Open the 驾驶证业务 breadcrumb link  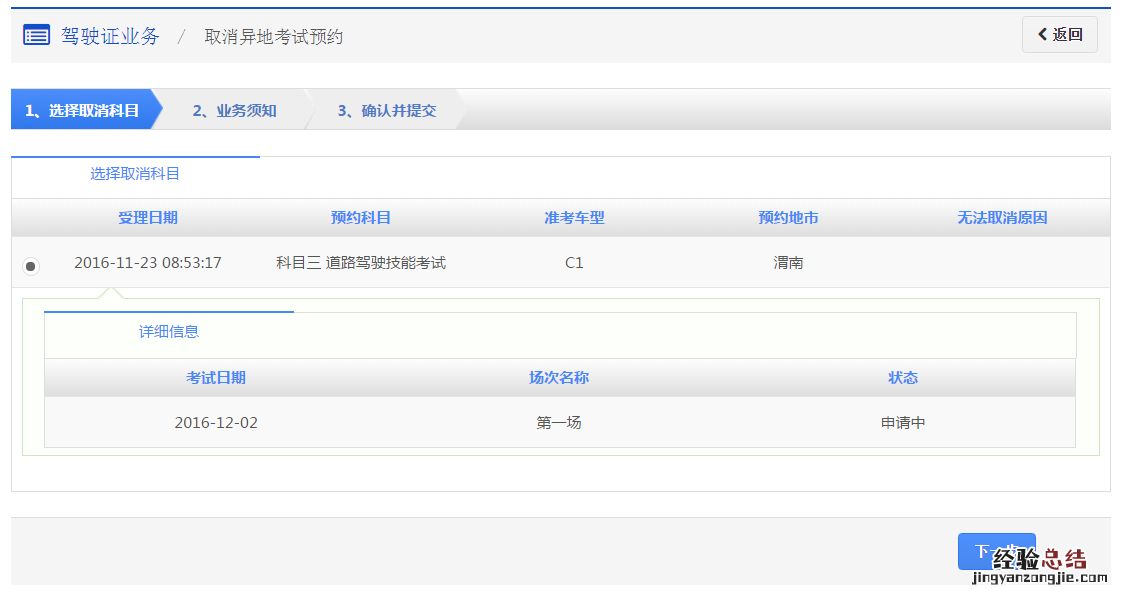[x=110, y=36]
